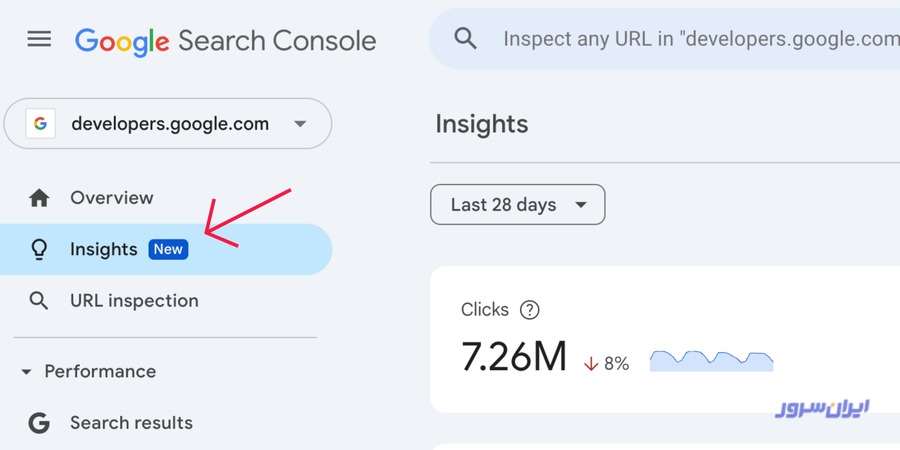Viewport: 900px width, 450px height.
Task: Click the search magnifier icon in URL bar
Action: 465,39
